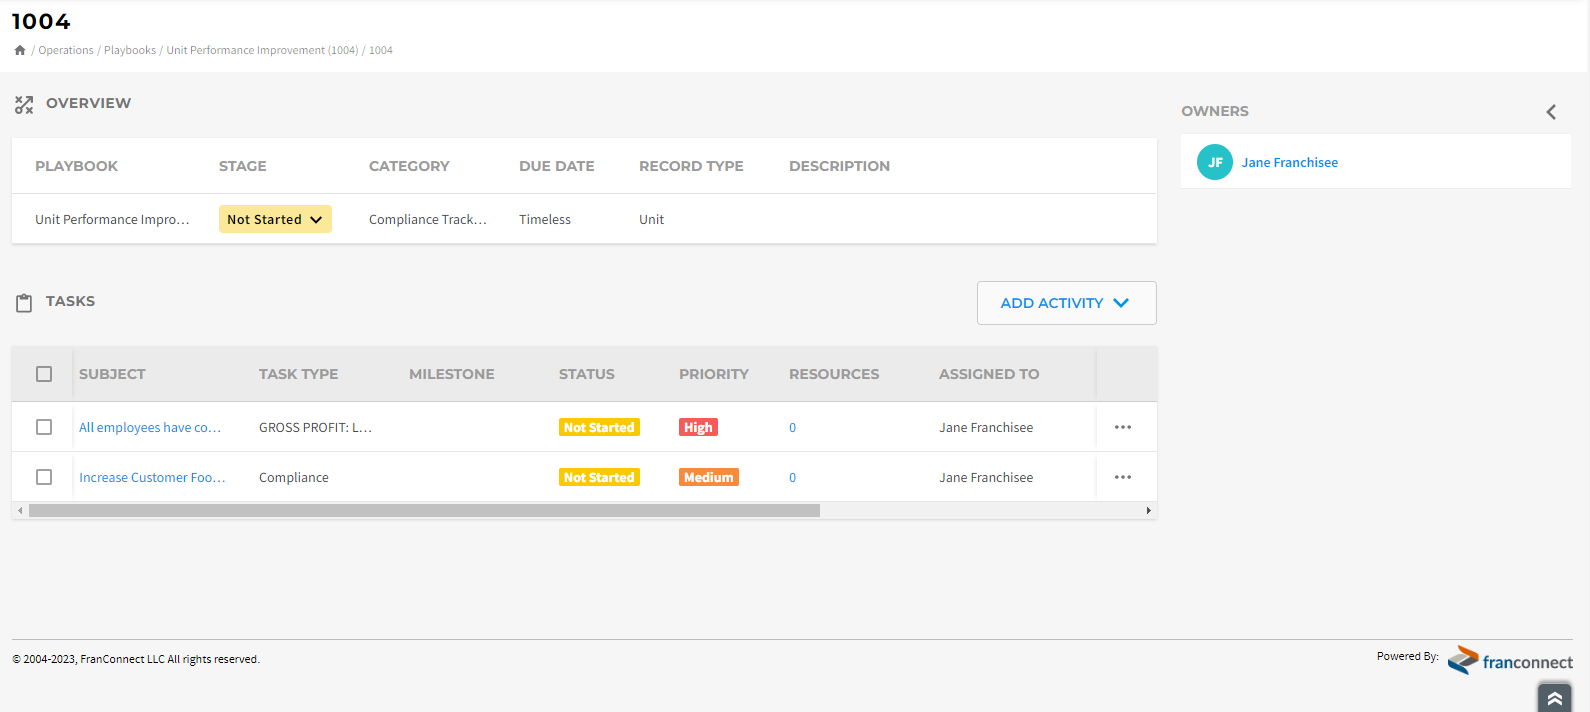Viewport: 1590px width, 712px height.
Task: Open actions menu for 'All employees' task row
Action: click(1123, 427)
